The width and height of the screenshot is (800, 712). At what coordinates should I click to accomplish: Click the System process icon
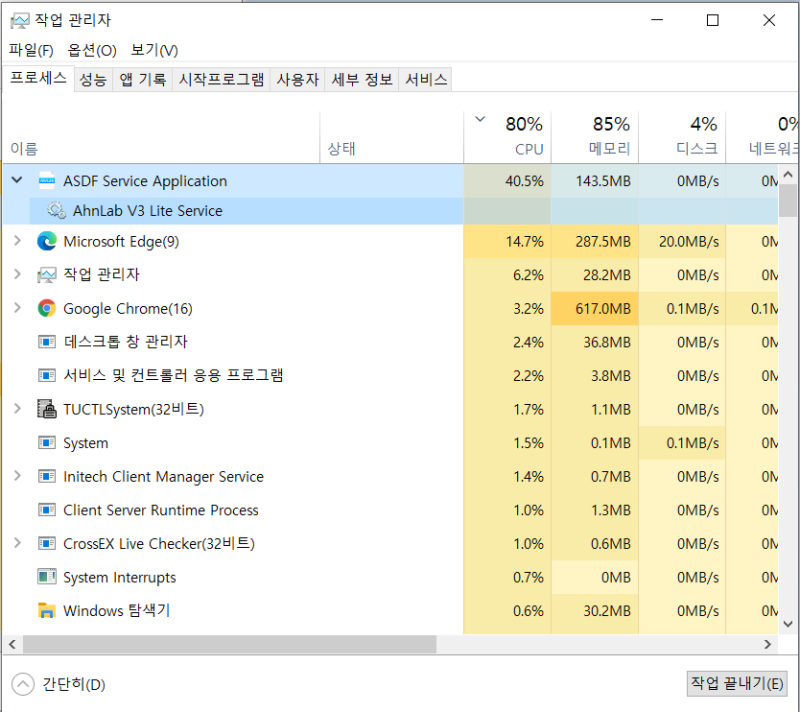[x=47, y=443]
